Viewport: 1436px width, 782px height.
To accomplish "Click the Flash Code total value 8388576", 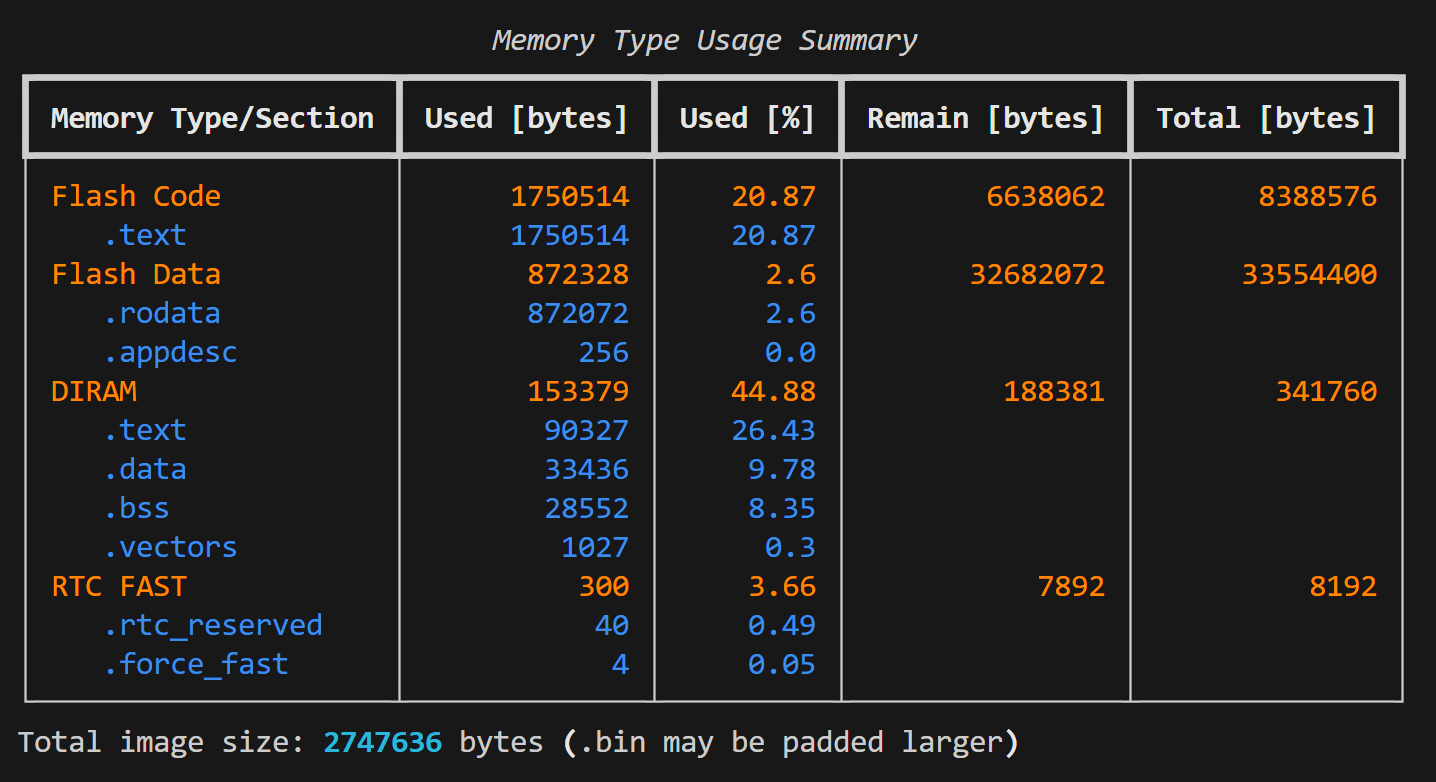I will tap(1318, 196).
